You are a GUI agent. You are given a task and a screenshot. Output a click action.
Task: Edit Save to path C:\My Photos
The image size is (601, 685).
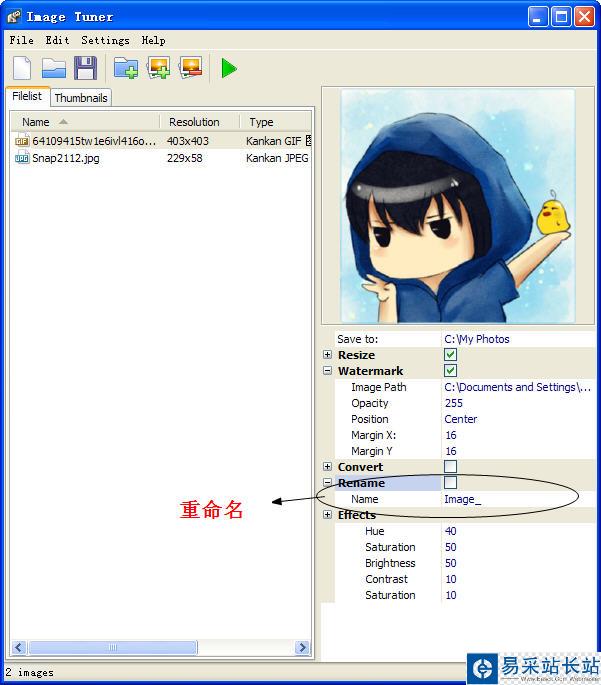518,339
